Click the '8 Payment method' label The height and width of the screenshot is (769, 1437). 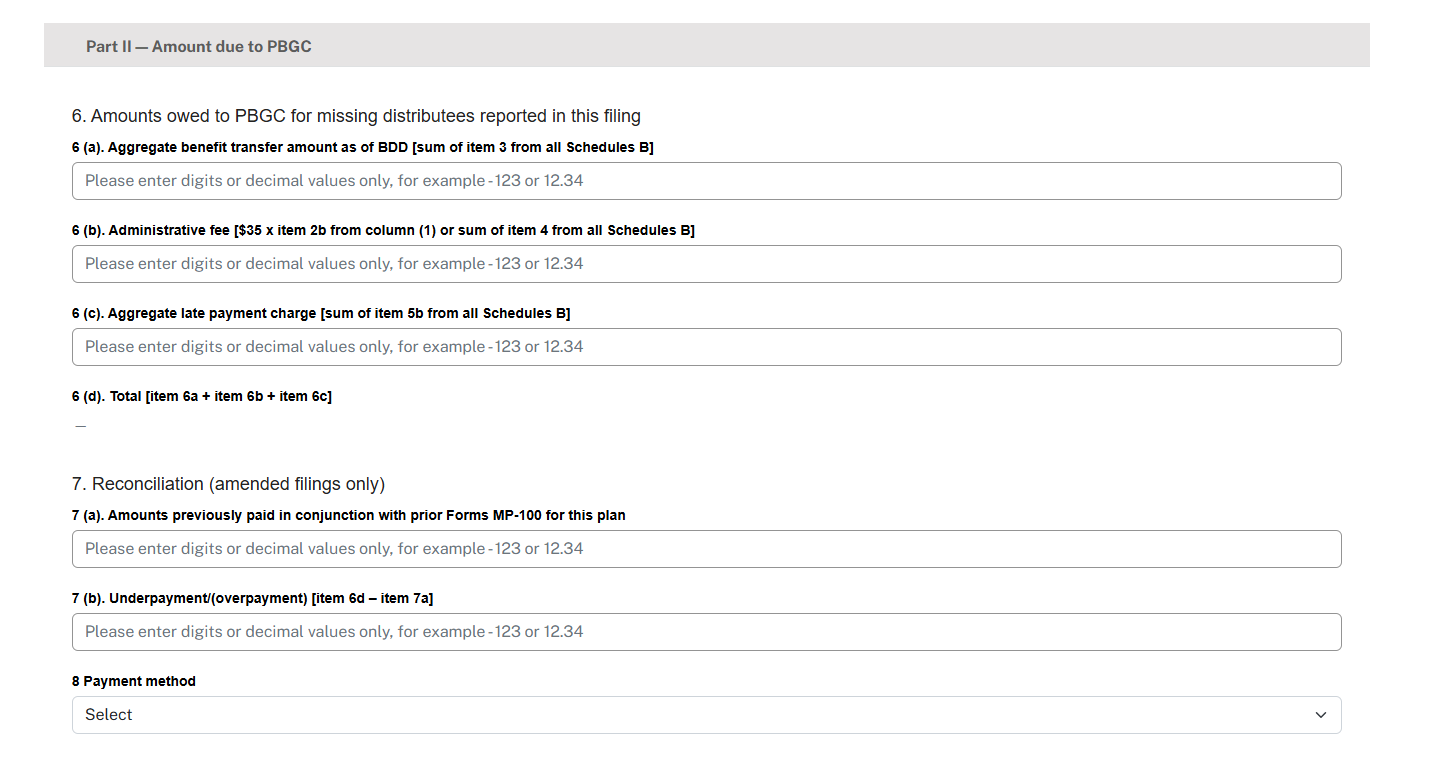[x=134, y=681]
